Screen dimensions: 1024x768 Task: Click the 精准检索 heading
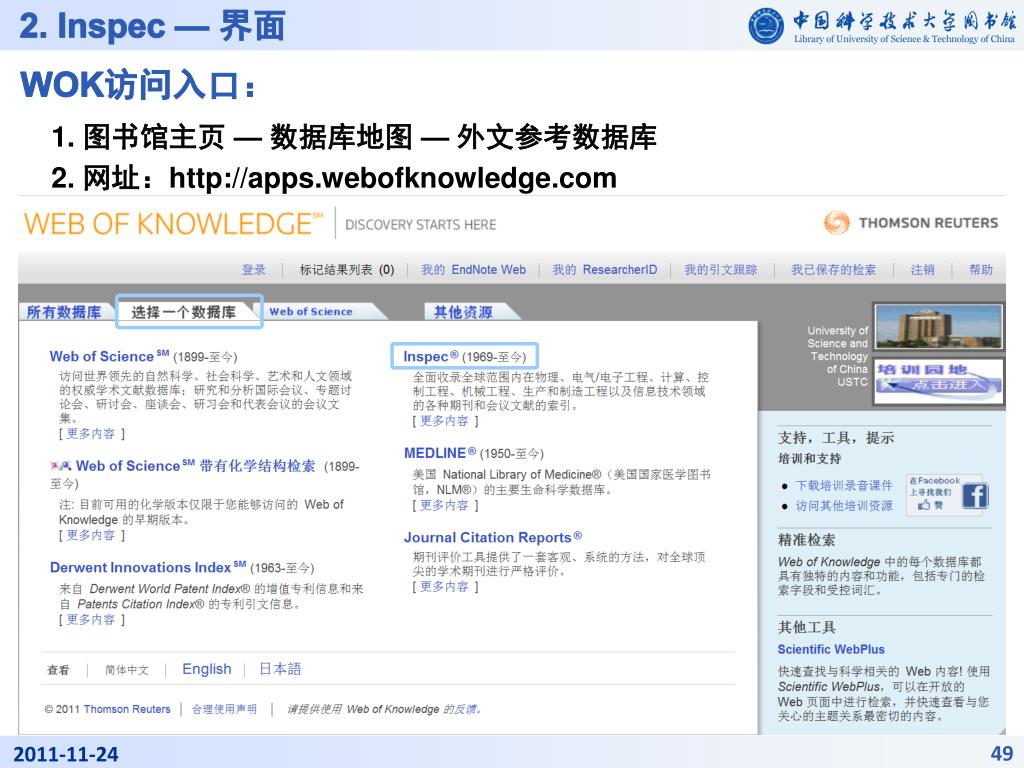[806, 539]
